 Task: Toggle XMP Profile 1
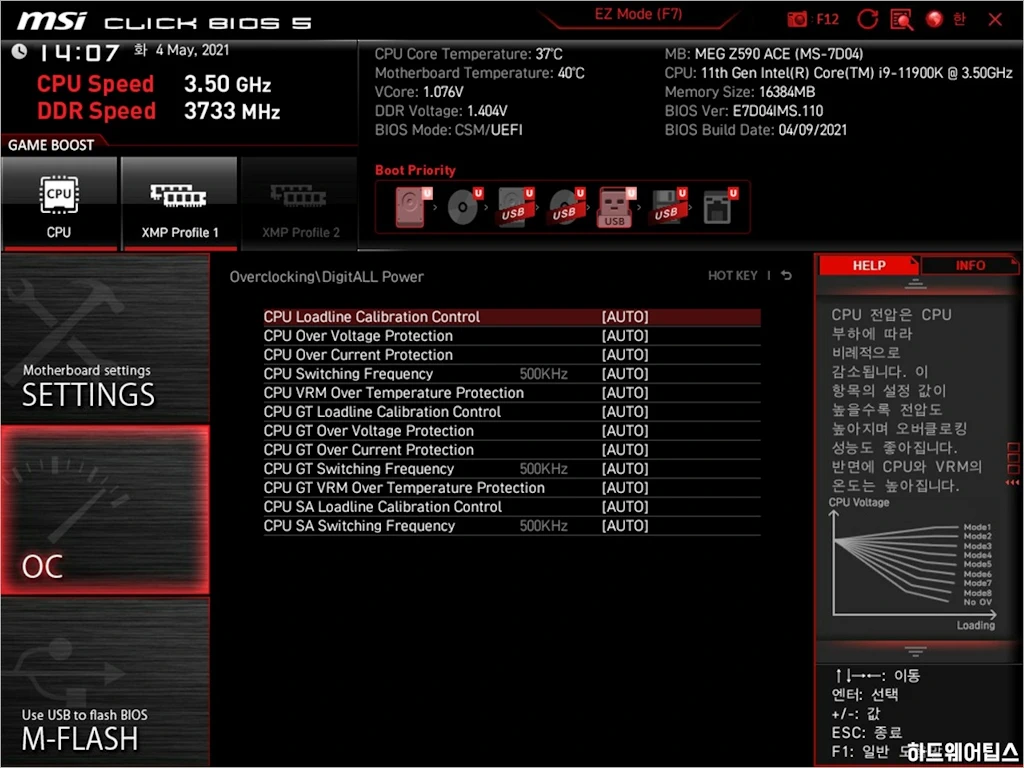pyautogui.click(x=180, y=203)
